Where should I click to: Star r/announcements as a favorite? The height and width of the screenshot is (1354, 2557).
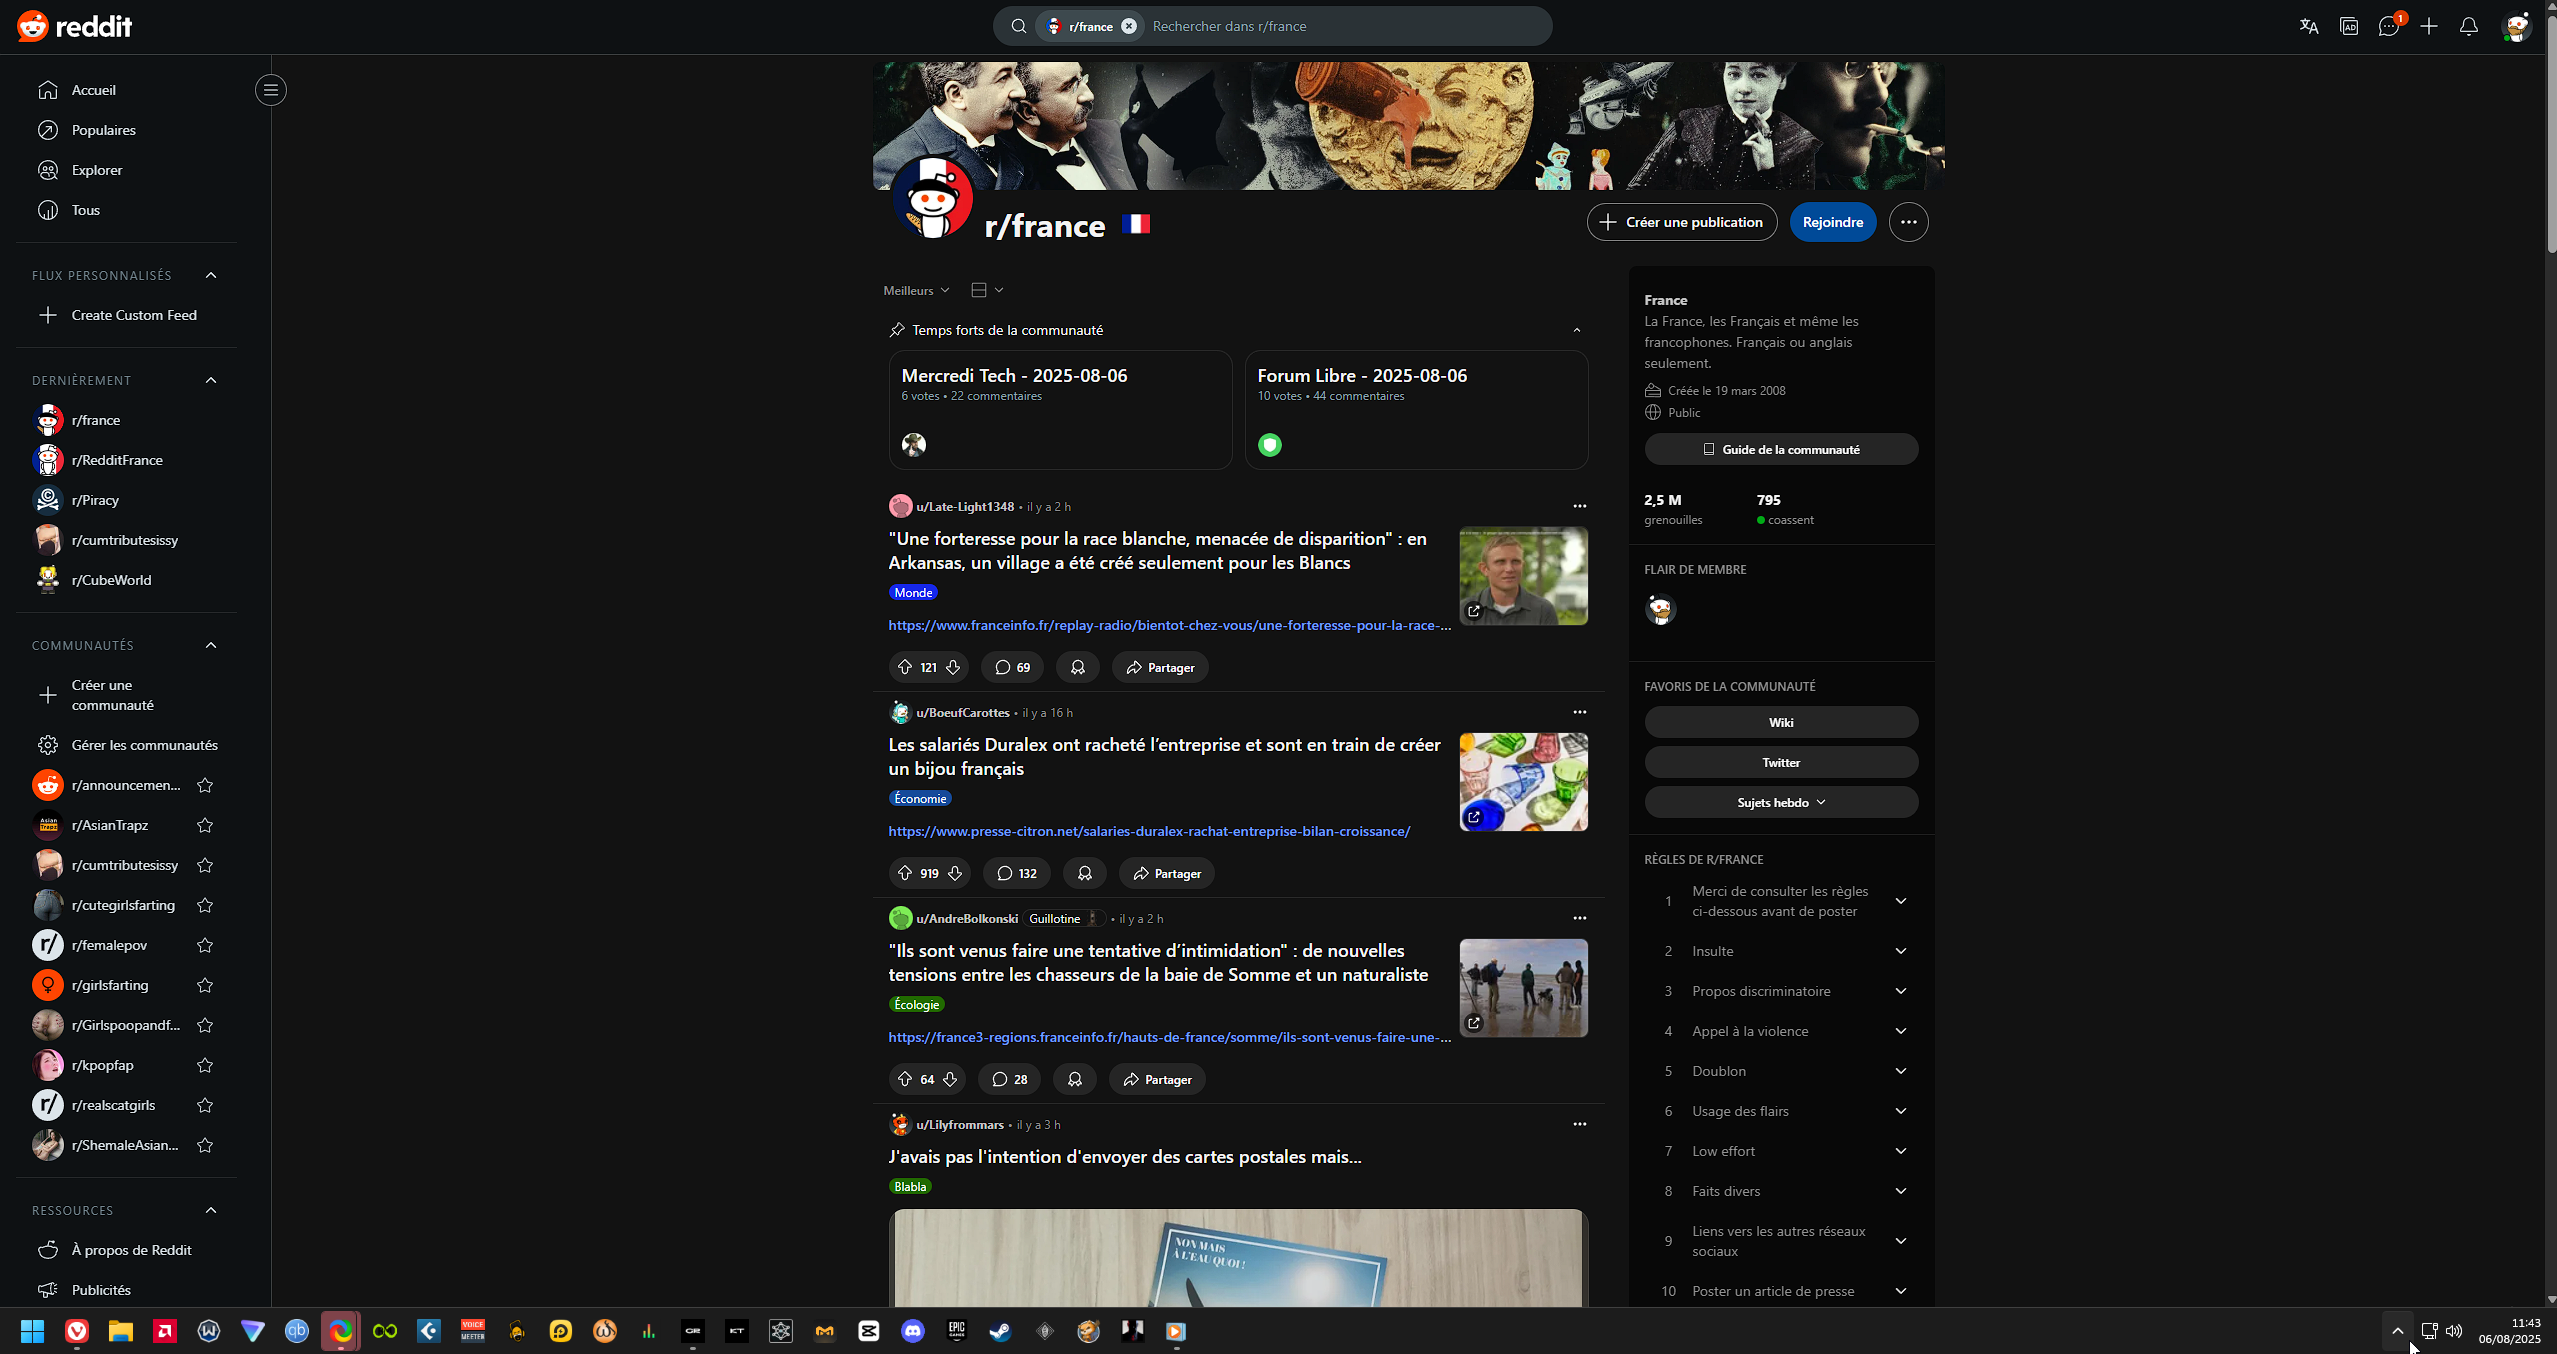coord(205,785)
